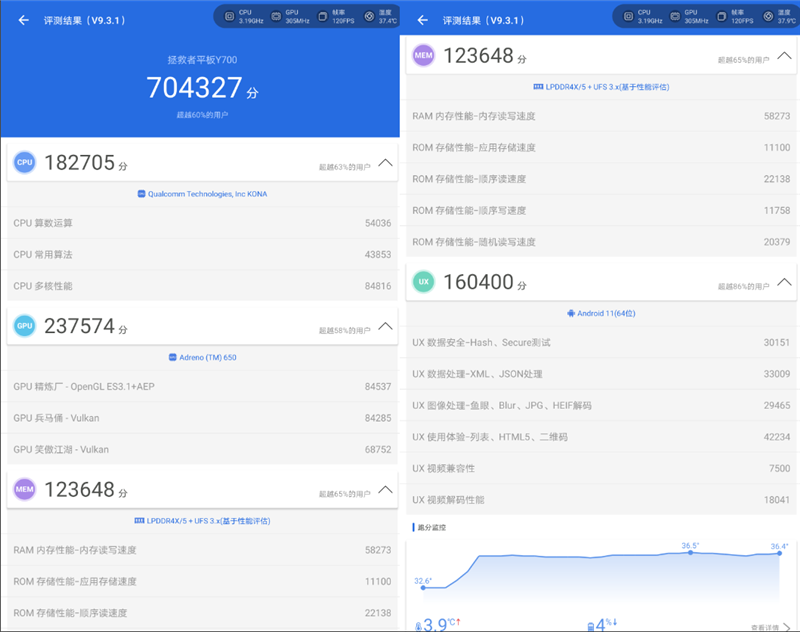Collapse the MEM 123648 section in left screen
This screenshot has width=800, height=632.
coord(385,490)
